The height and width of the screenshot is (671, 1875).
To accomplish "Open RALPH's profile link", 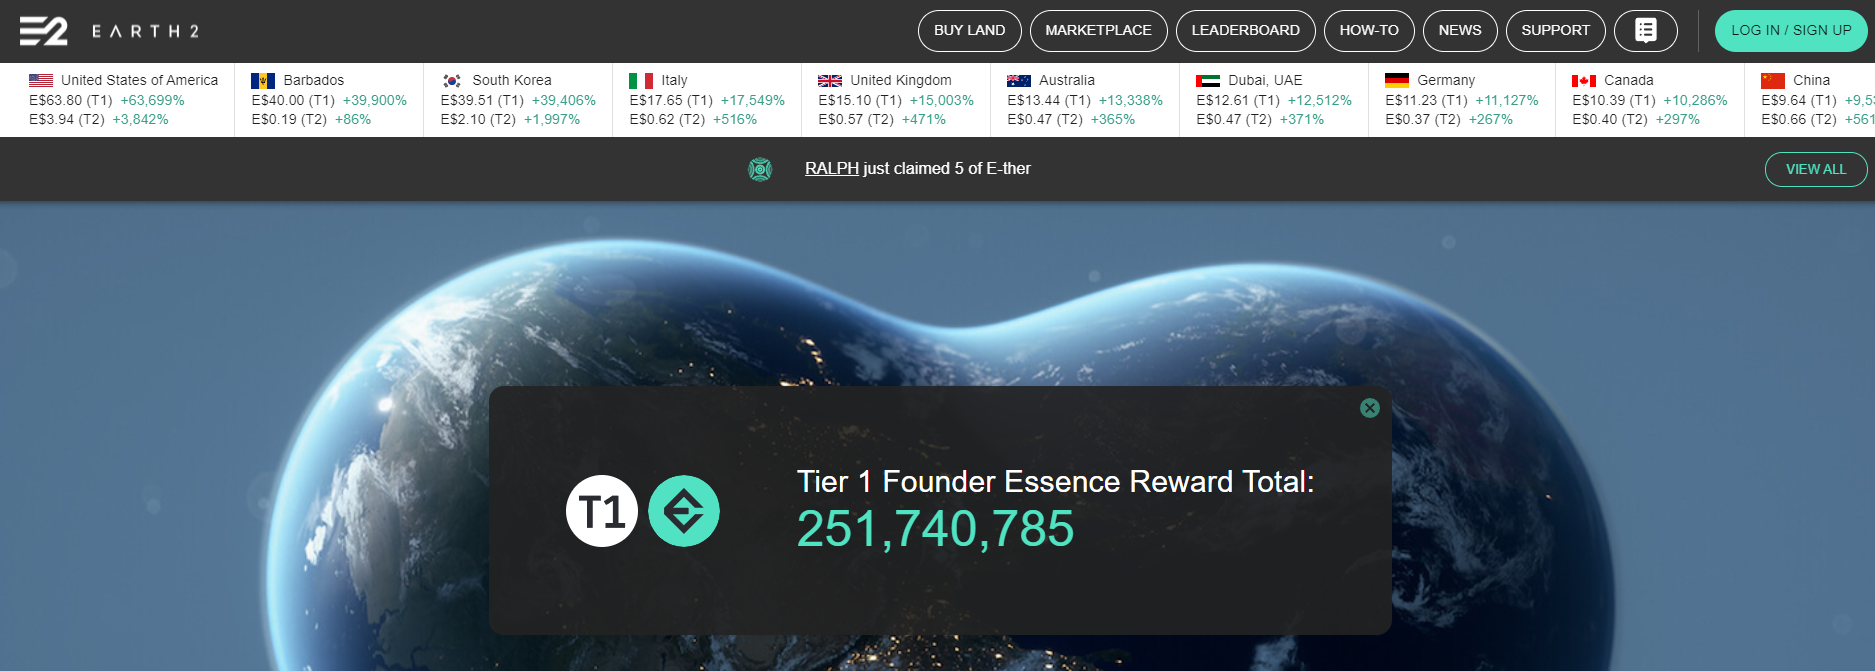I will point(832,168).
